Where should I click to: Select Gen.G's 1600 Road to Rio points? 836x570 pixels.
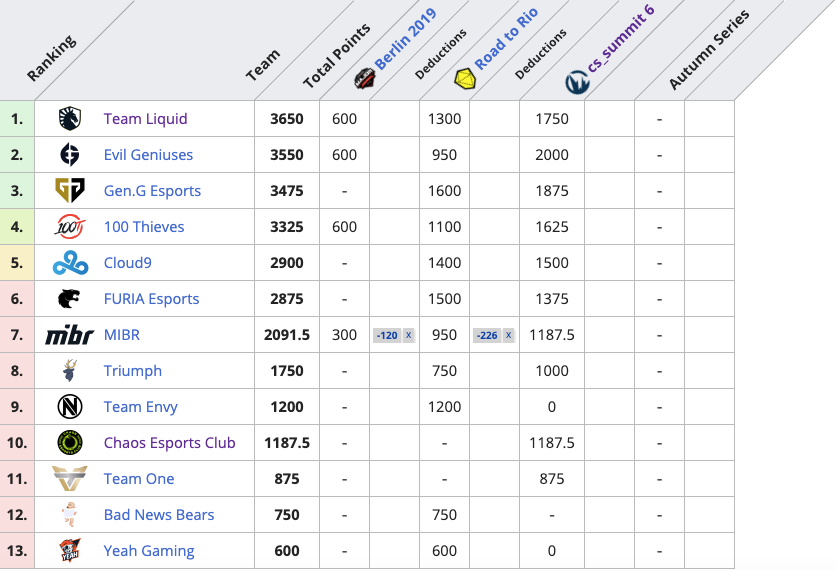445,190
